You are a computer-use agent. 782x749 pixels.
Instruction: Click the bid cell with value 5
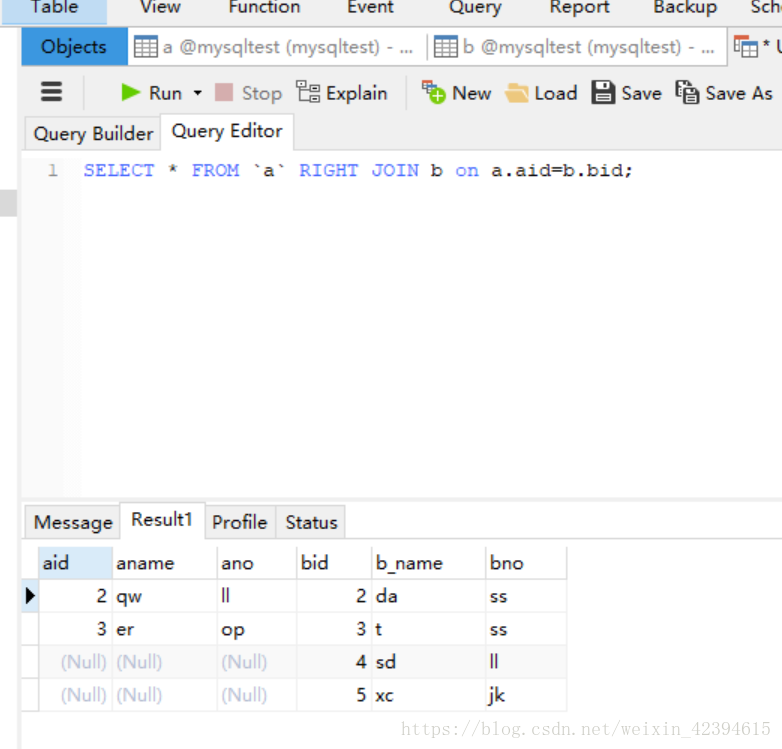pyautogui.click(x=334, y=695)
